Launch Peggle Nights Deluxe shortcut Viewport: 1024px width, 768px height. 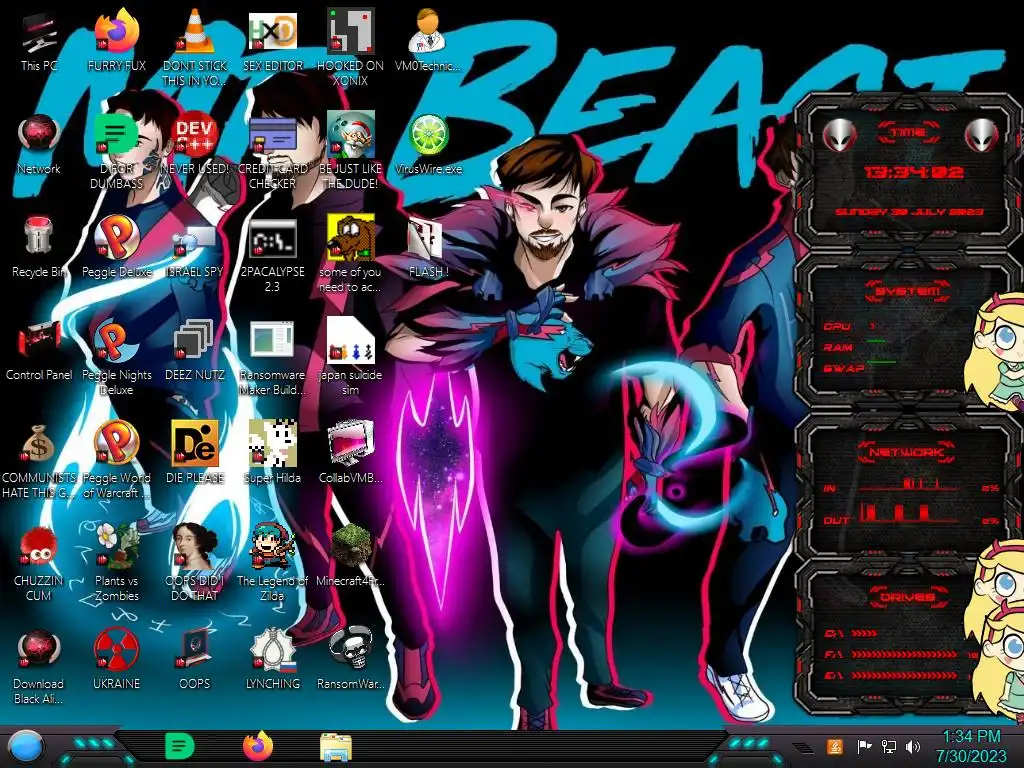(x=116, y=341)
